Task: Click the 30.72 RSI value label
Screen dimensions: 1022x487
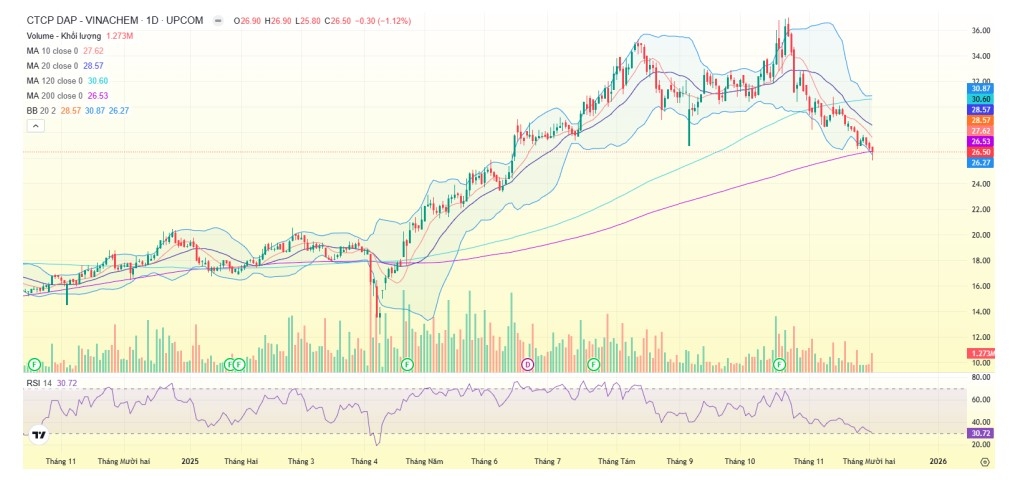Action: pos(979,433)
